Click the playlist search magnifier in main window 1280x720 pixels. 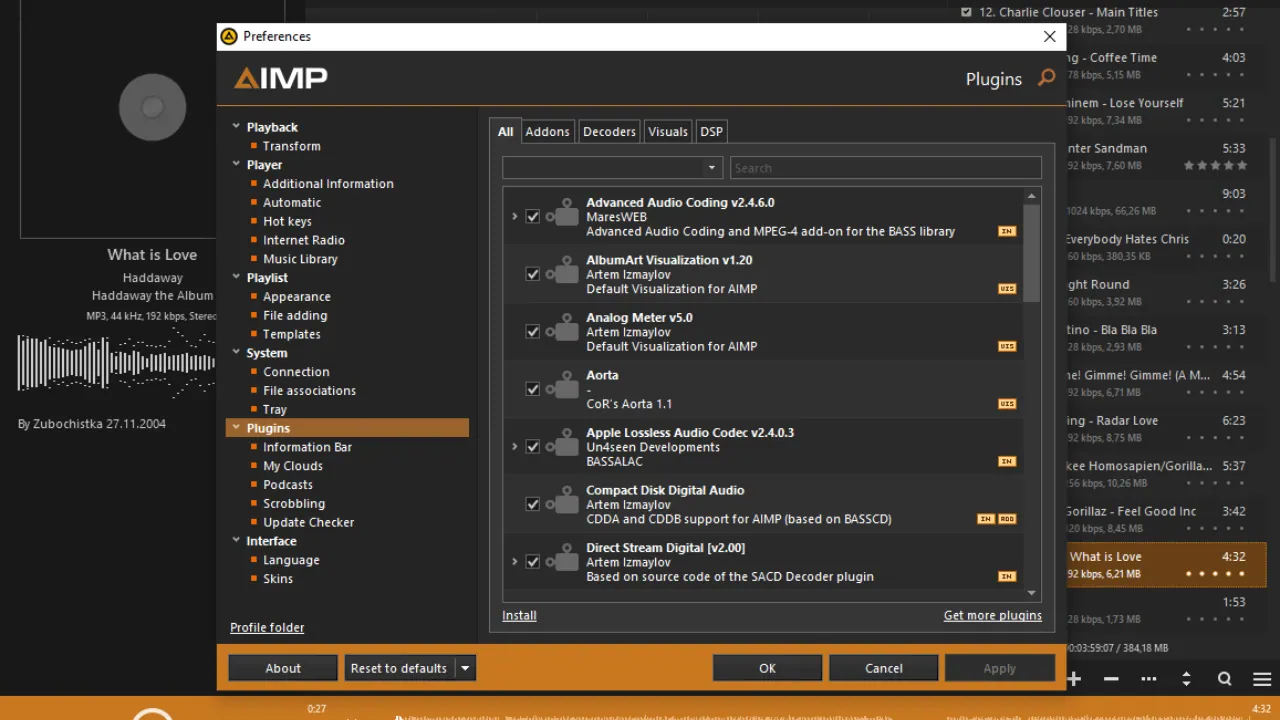pos(1224,679)
